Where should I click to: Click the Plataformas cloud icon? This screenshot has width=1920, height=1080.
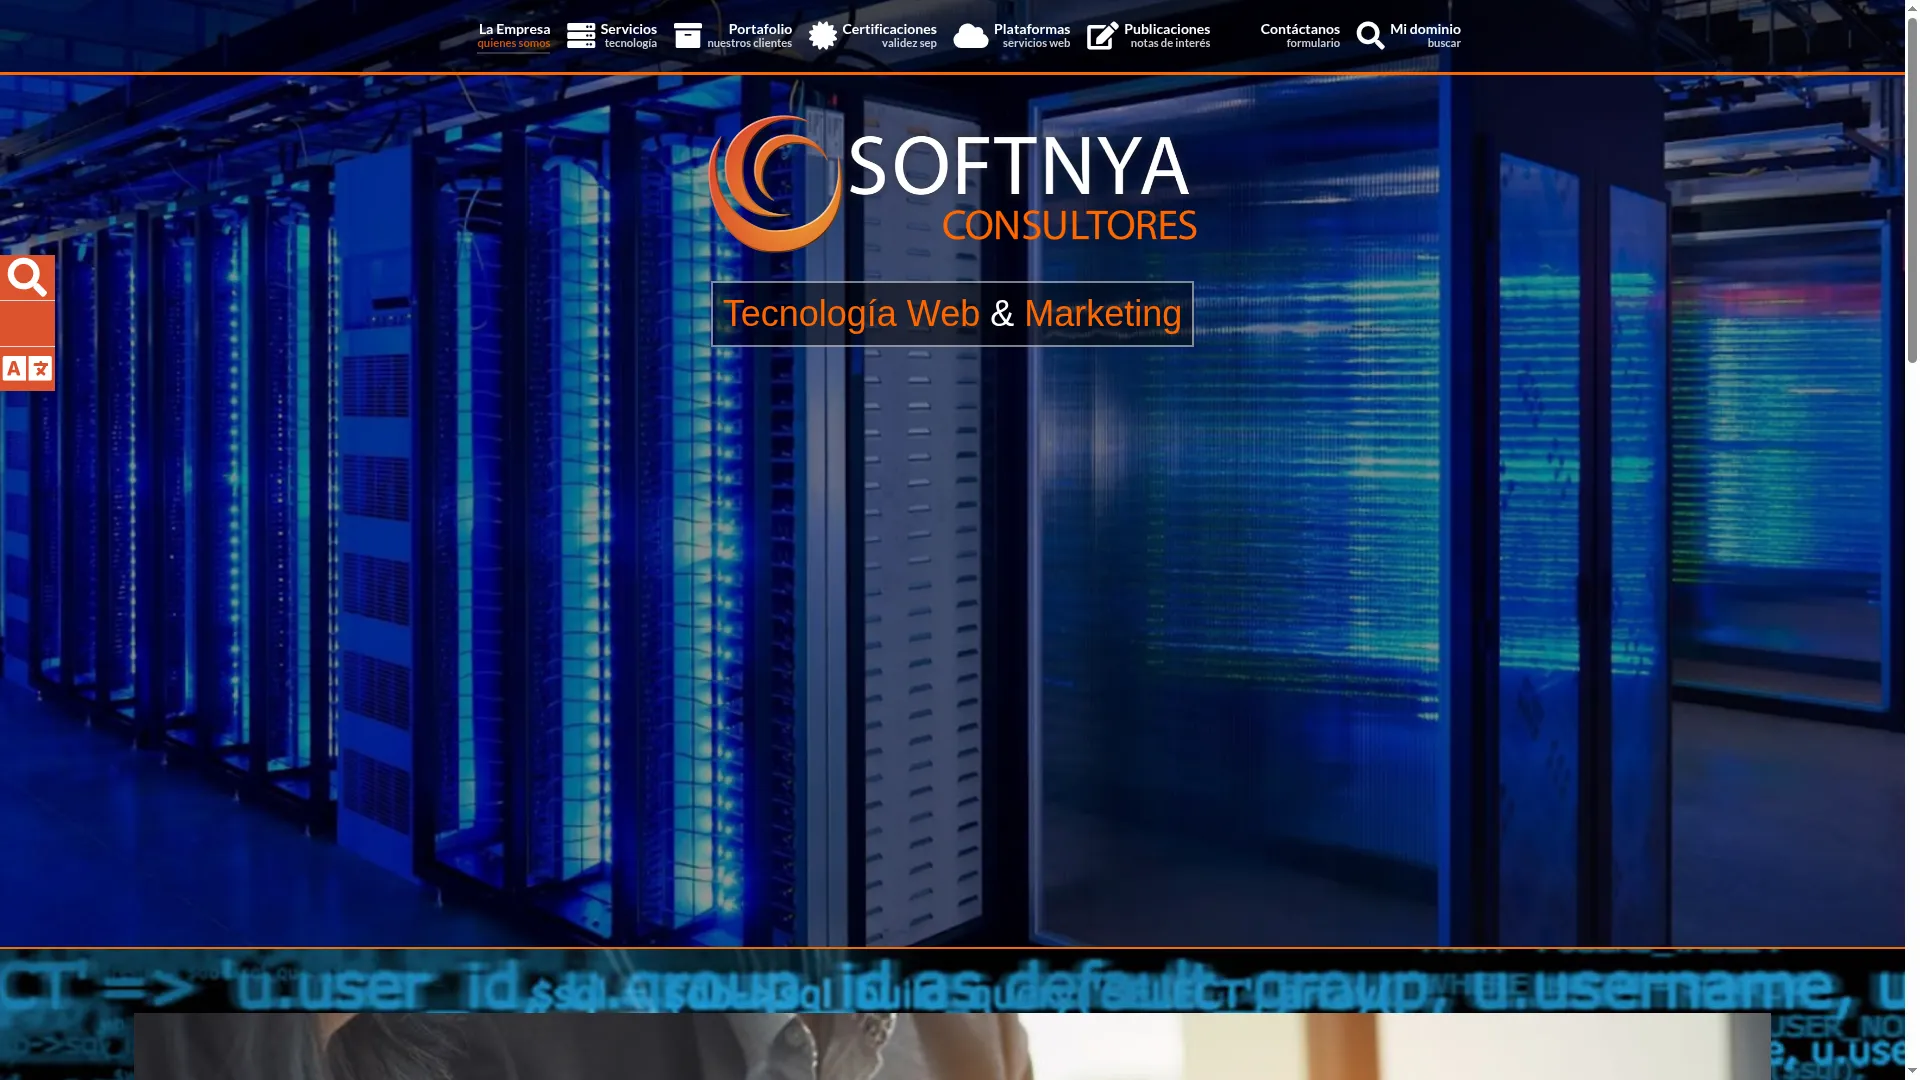(971, 36)
